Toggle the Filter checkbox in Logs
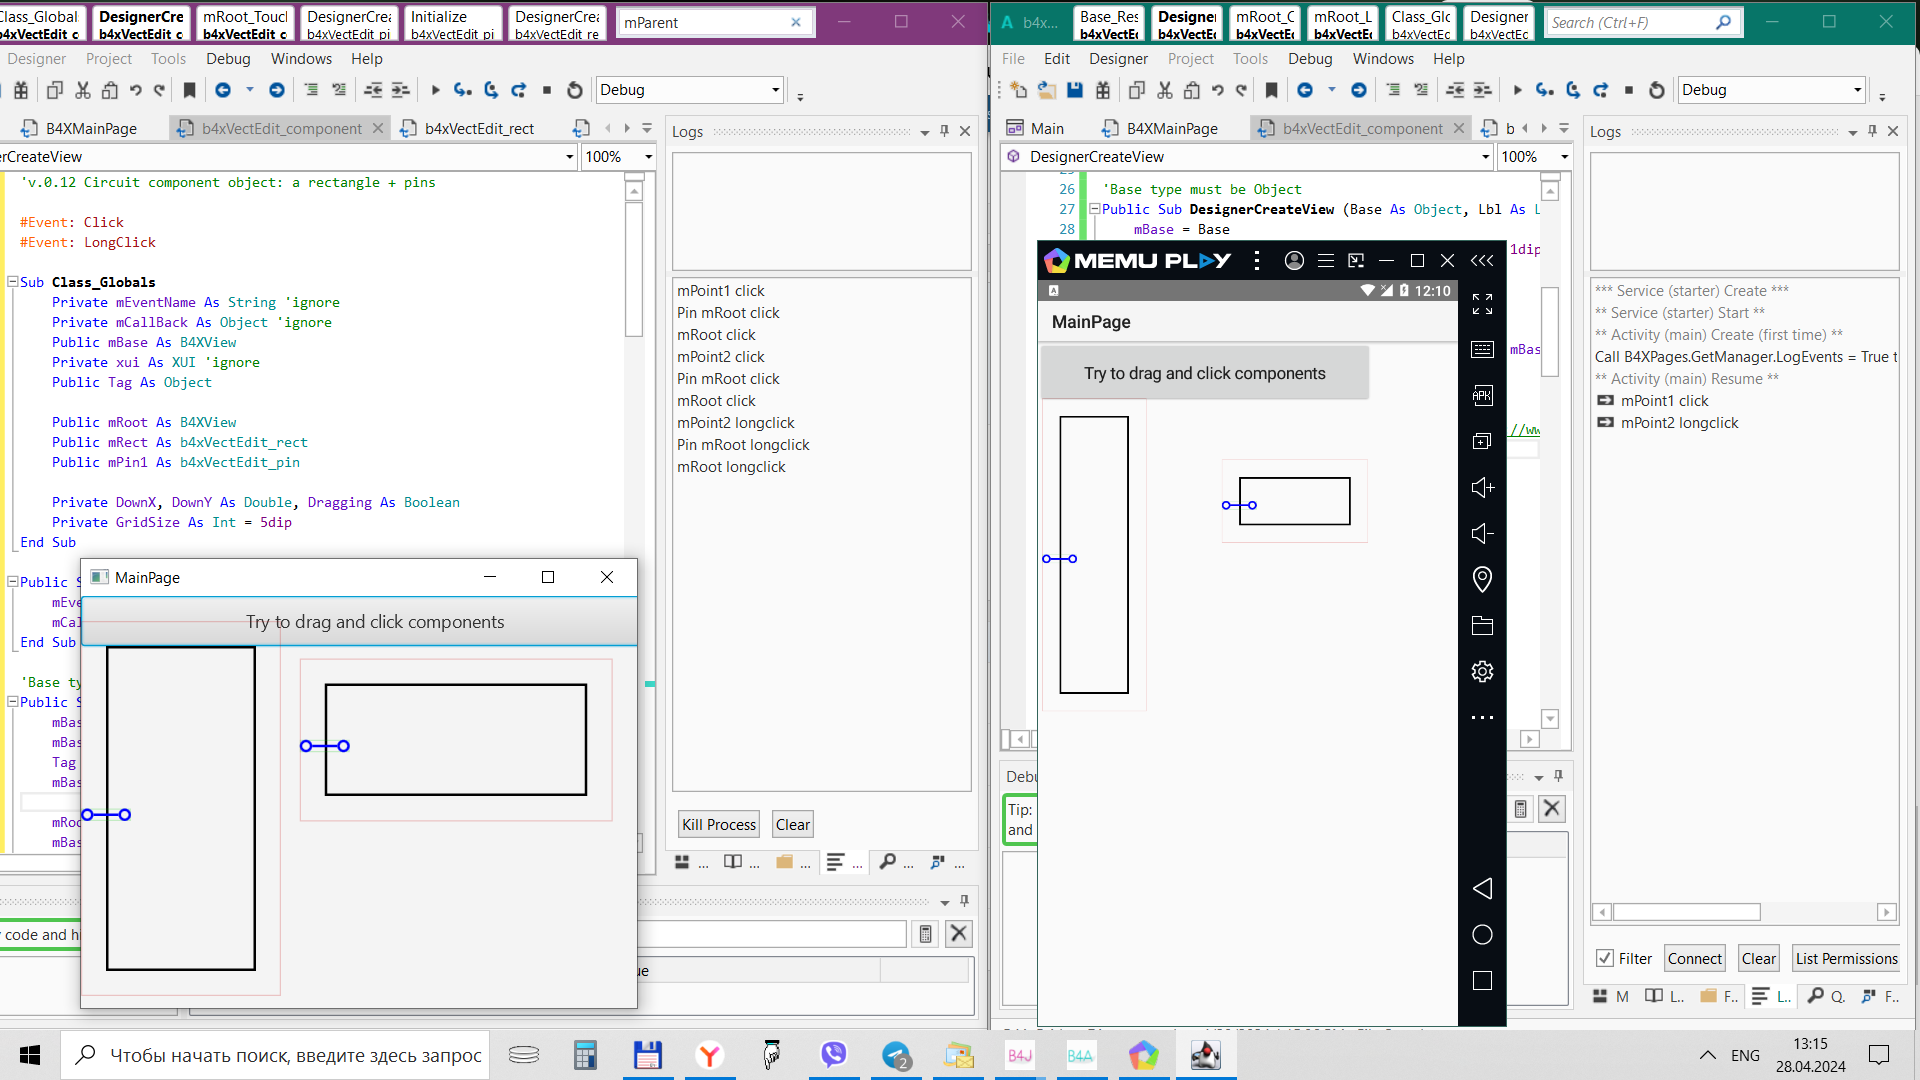 coord(1605,958)
